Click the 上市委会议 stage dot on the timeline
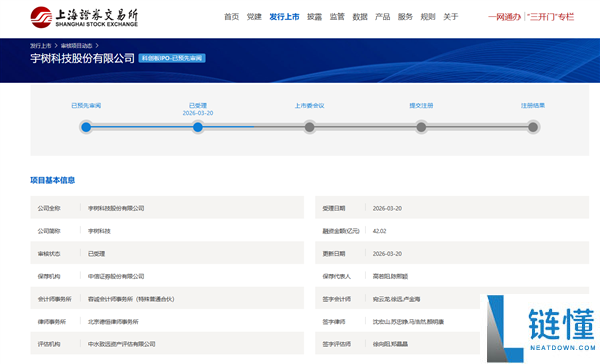 click(x=310, y=127)
